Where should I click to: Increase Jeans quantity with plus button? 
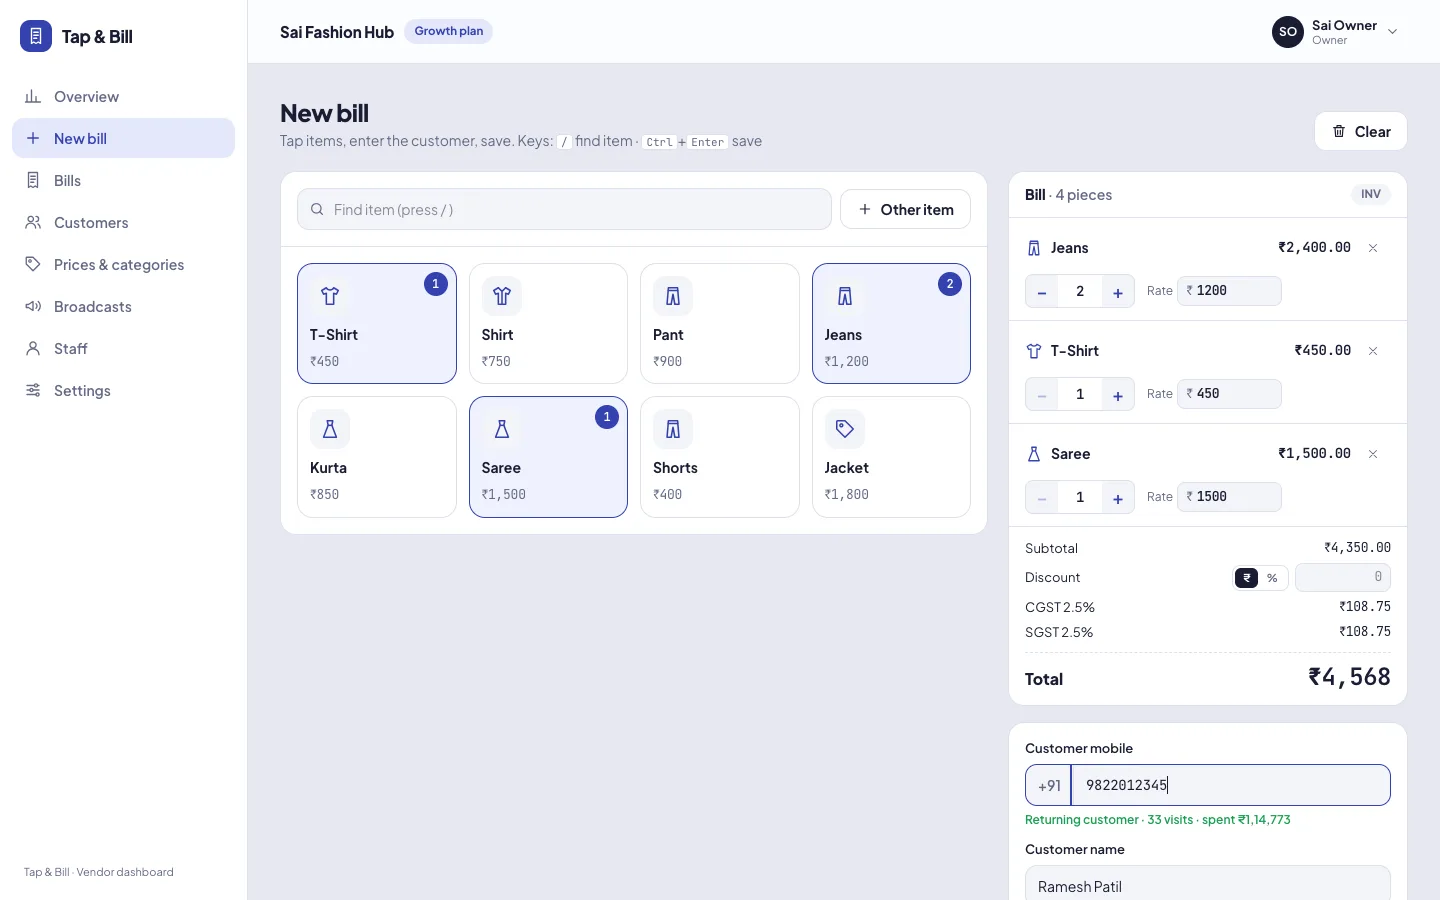(1118, 291)
